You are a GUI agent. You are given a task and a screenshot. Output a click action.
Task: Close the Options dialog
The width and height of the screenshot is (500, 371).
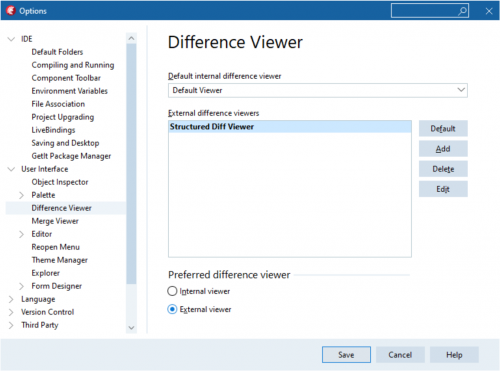[x=489, y=11]
